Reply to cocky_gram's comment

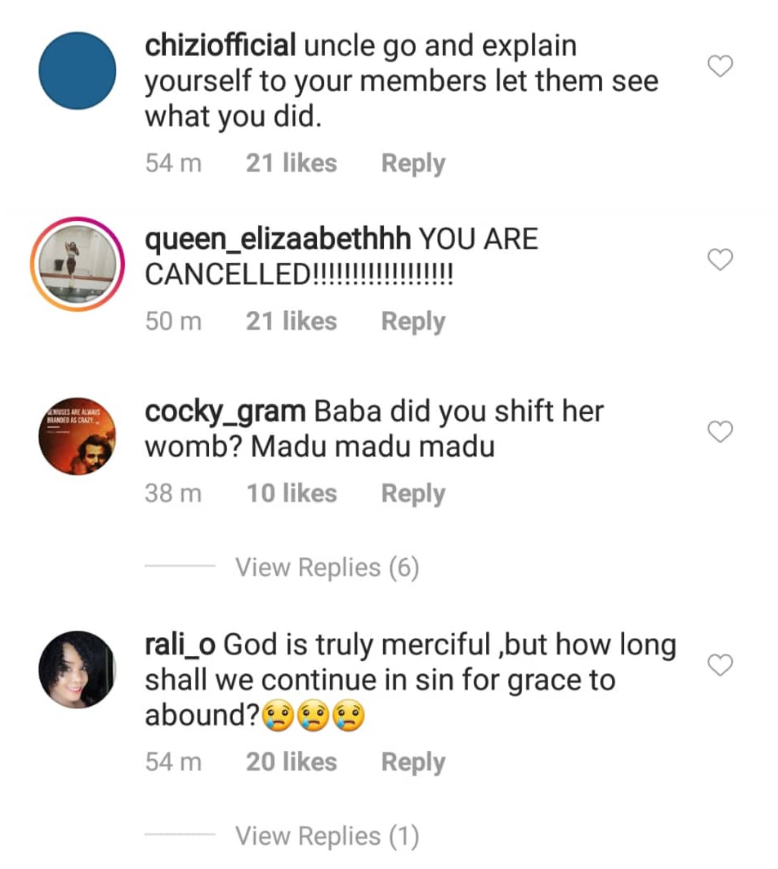pos(412,494)
